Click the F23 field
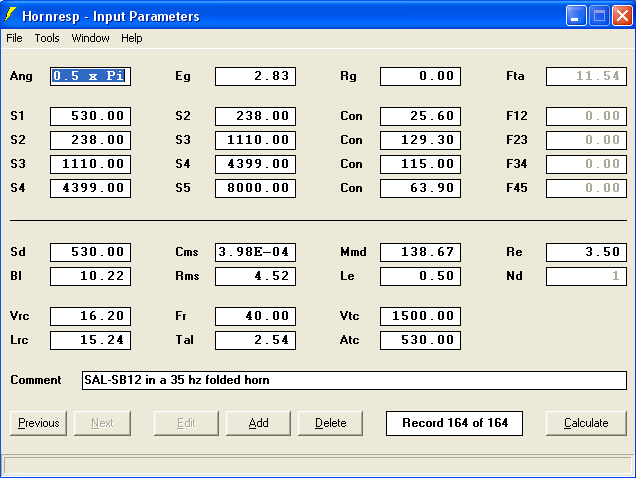 point(587,140)
